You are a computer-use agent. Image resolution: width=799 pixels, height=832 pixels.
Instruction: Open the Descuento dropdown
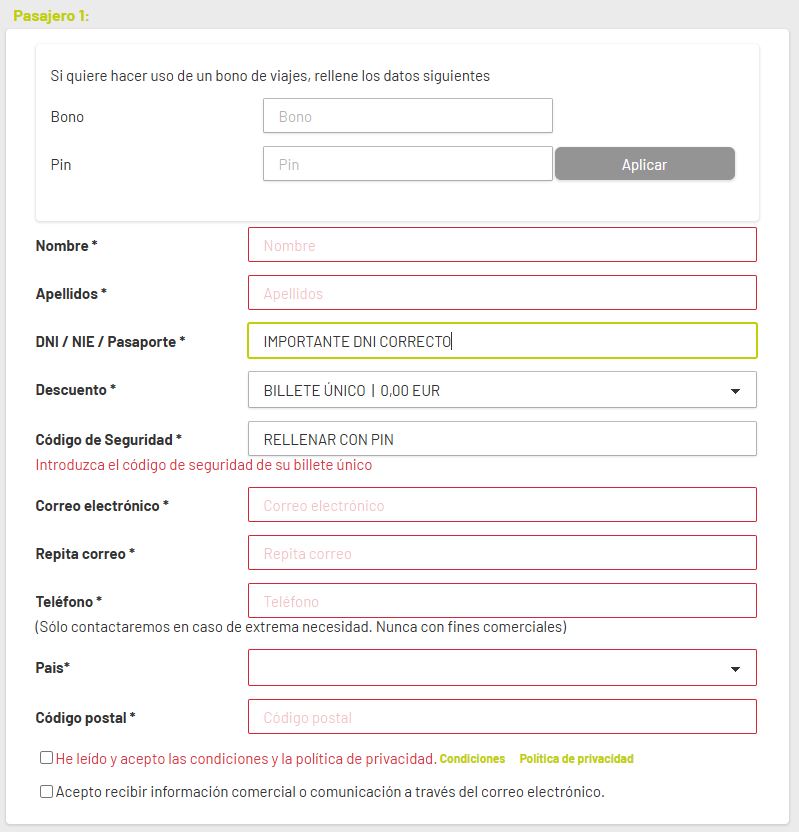coord(501,390)
